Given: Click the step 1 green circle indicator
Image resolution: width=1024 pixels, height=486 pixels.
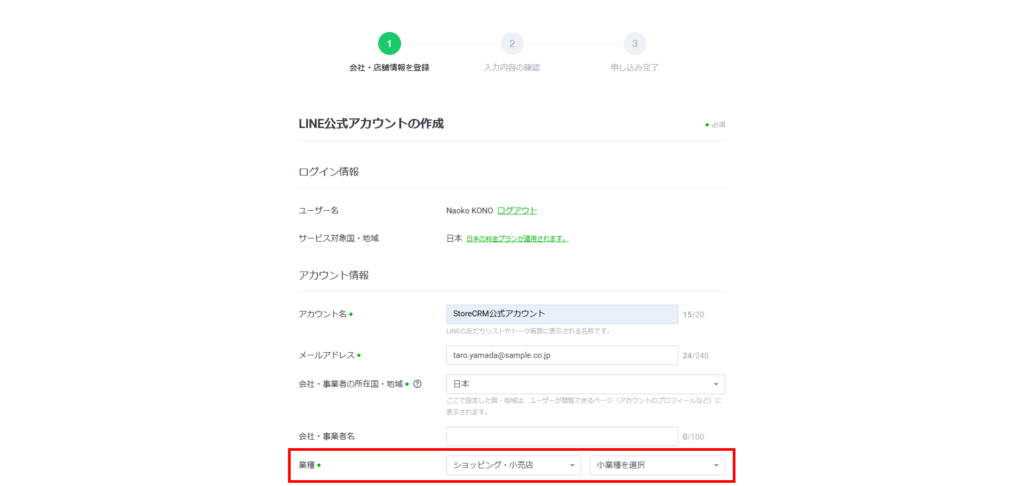Looking at the screenshot, I should pos(389,43).
